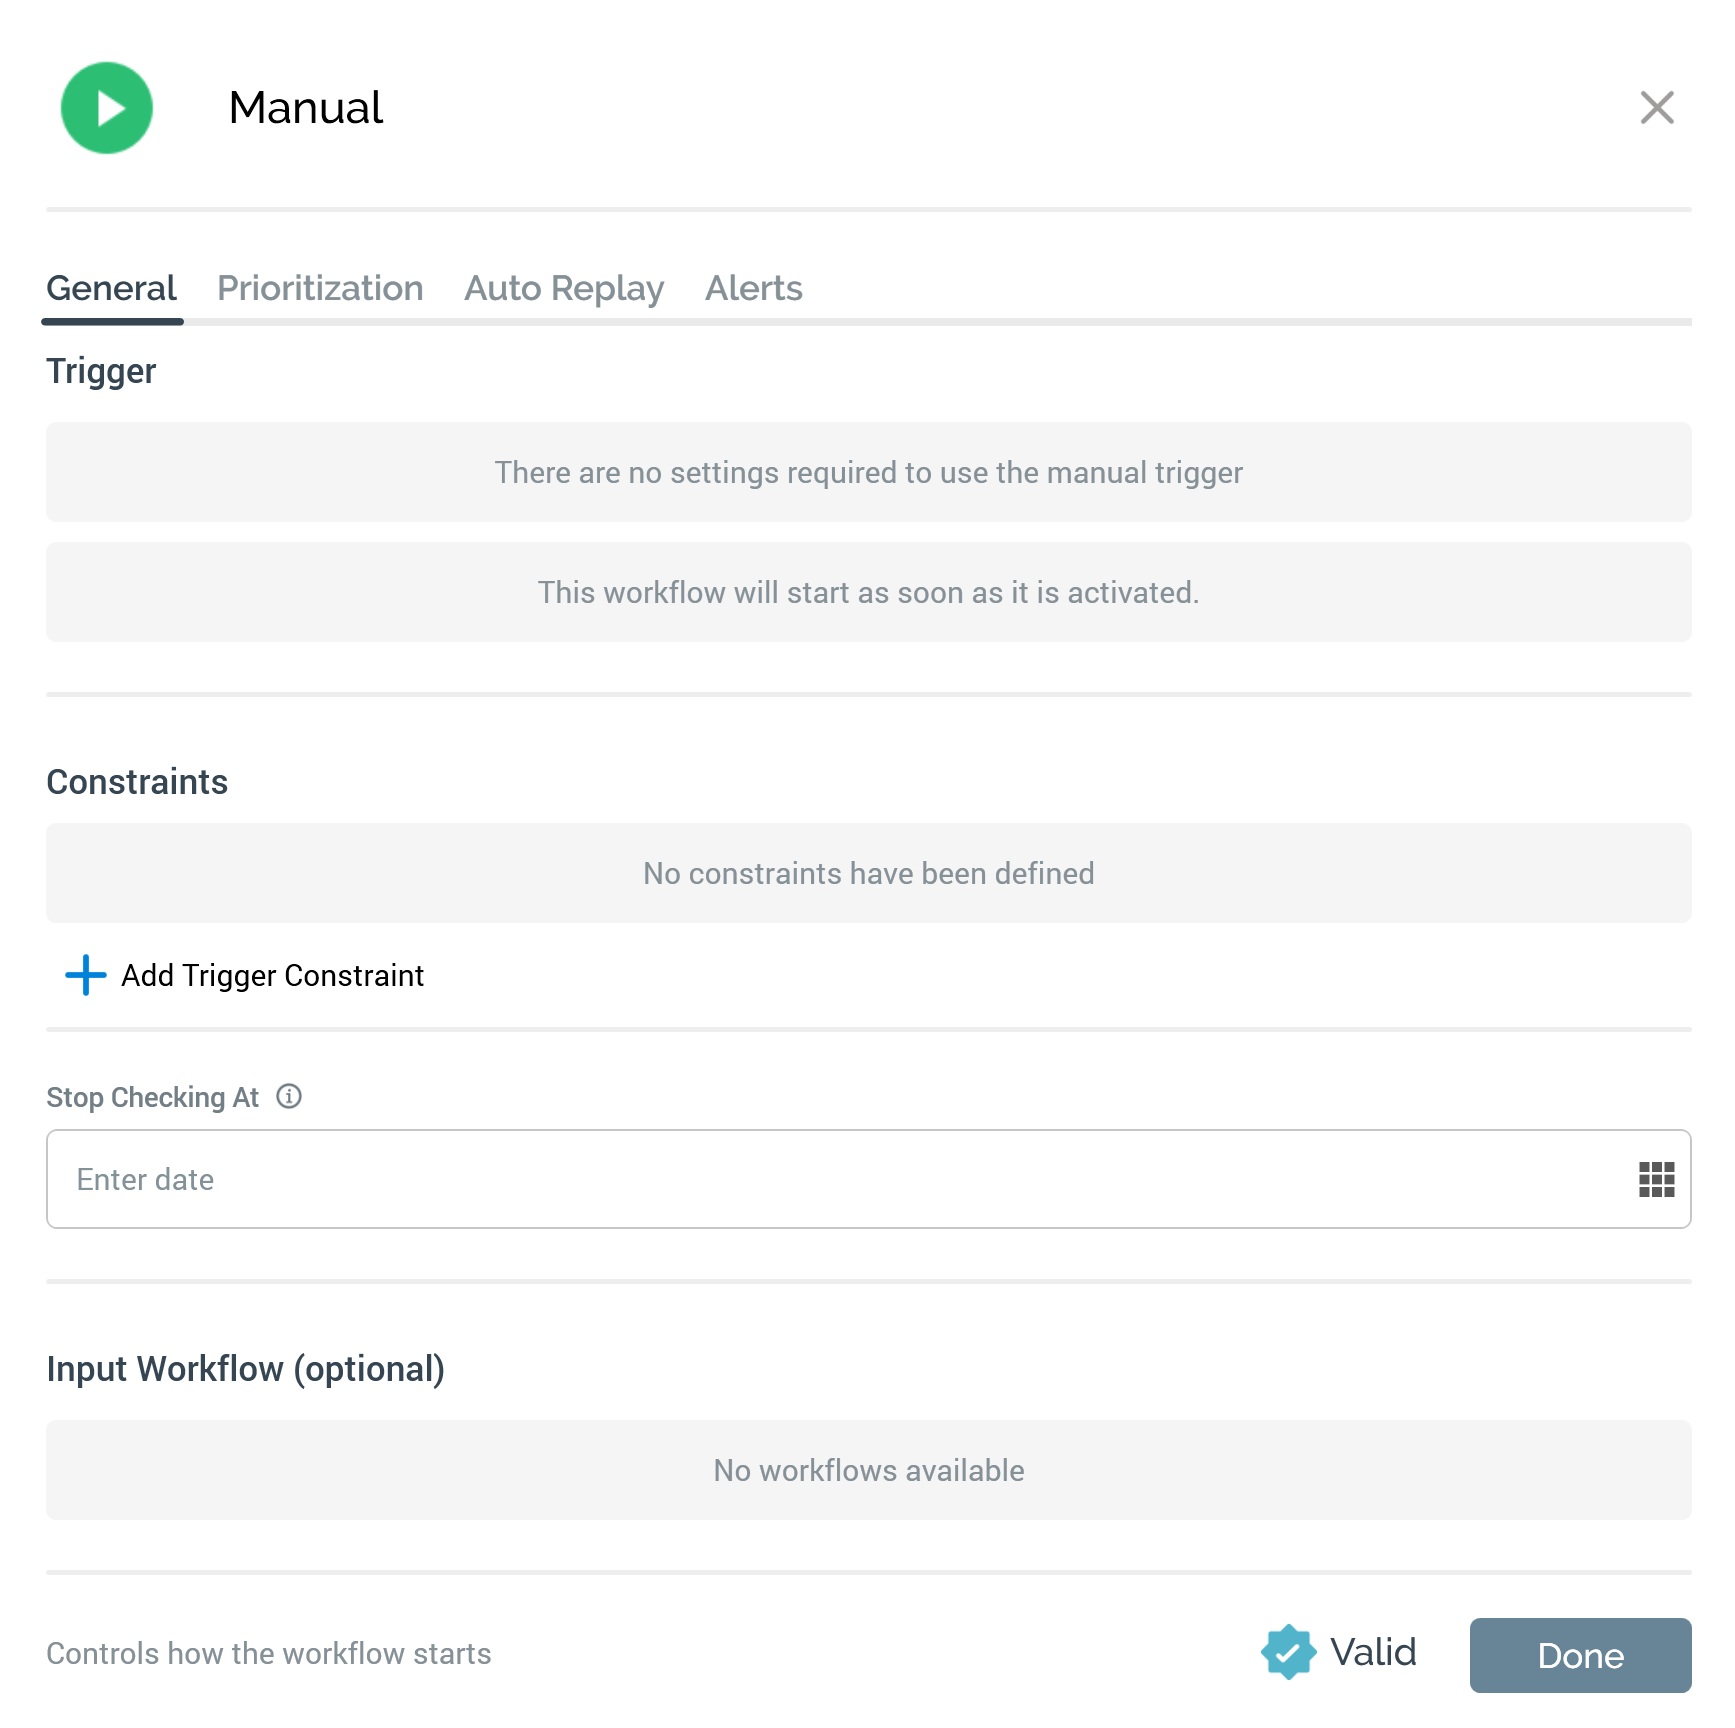
Task: Click the Valid checkmark badge icon
Action: pos(1288,1652)
